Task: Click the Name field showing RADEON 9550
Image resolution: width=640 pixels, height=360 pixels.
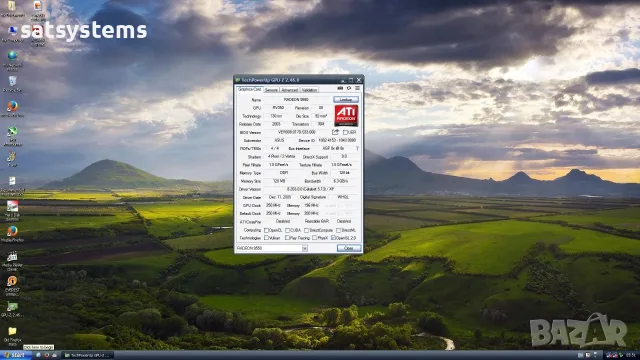Action: (297, 100)
